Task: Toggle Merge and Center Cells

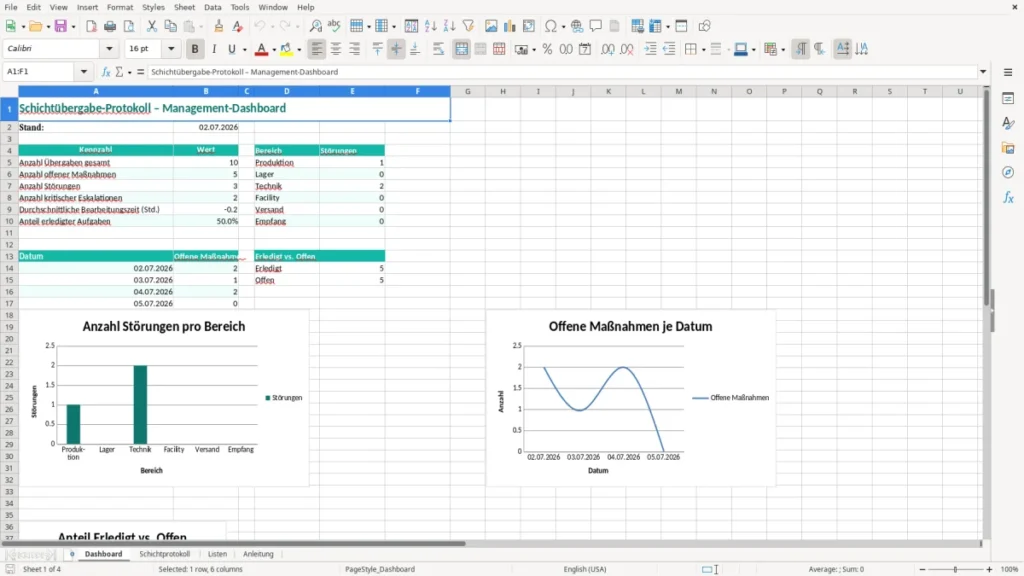Action: 461,49
